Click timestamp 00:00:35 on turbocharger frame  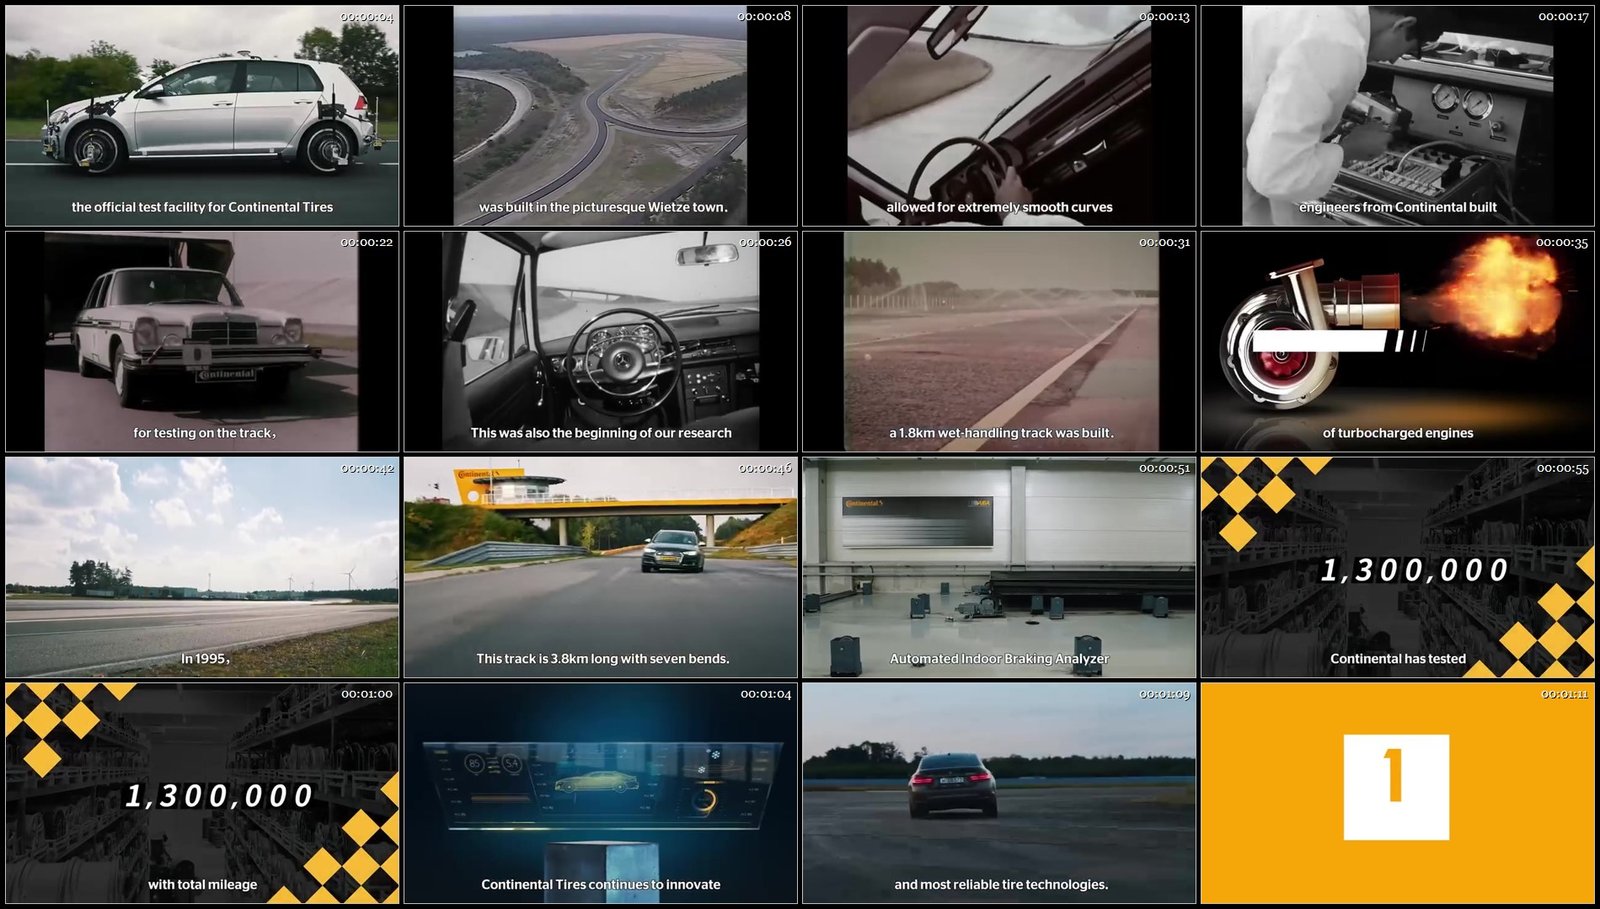1562,243
